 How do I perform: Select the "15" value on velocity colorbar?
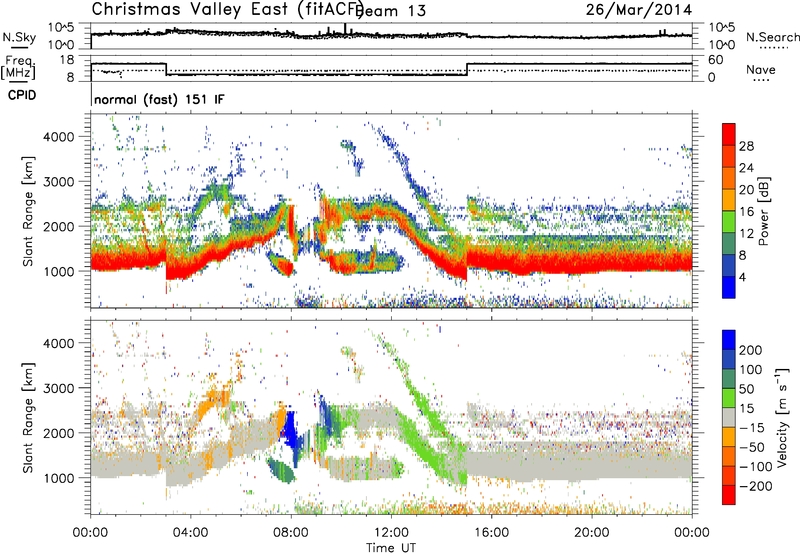[746, 409]
